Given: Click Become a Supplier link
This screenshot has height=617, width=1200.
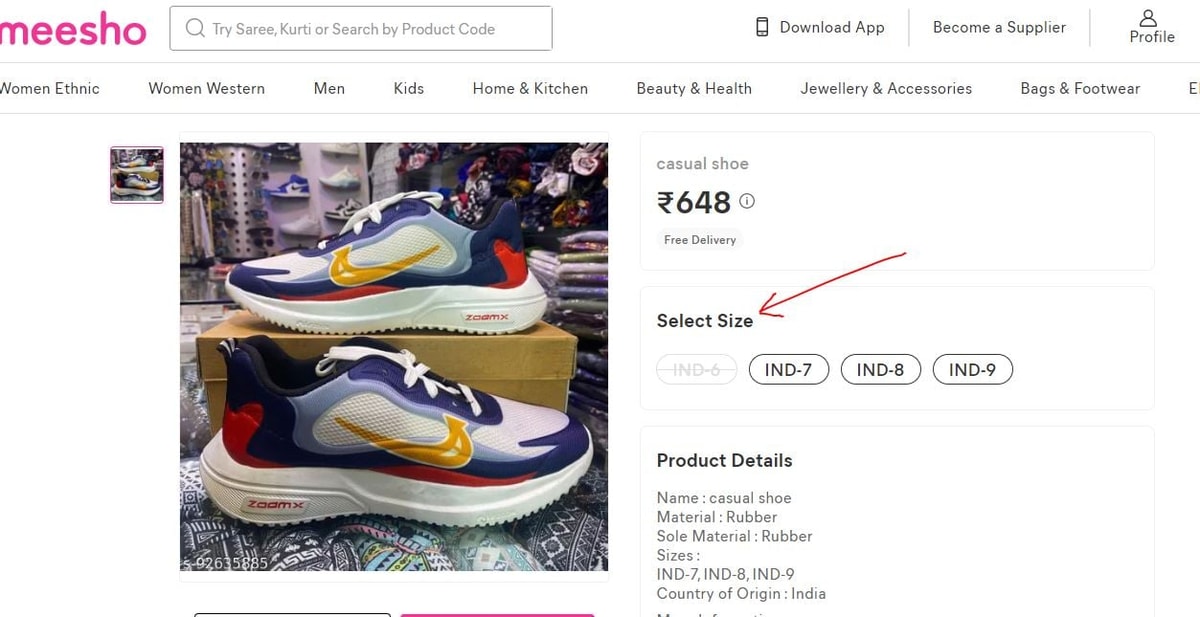Looking at the screenshot, I should [x=999, y=27].
